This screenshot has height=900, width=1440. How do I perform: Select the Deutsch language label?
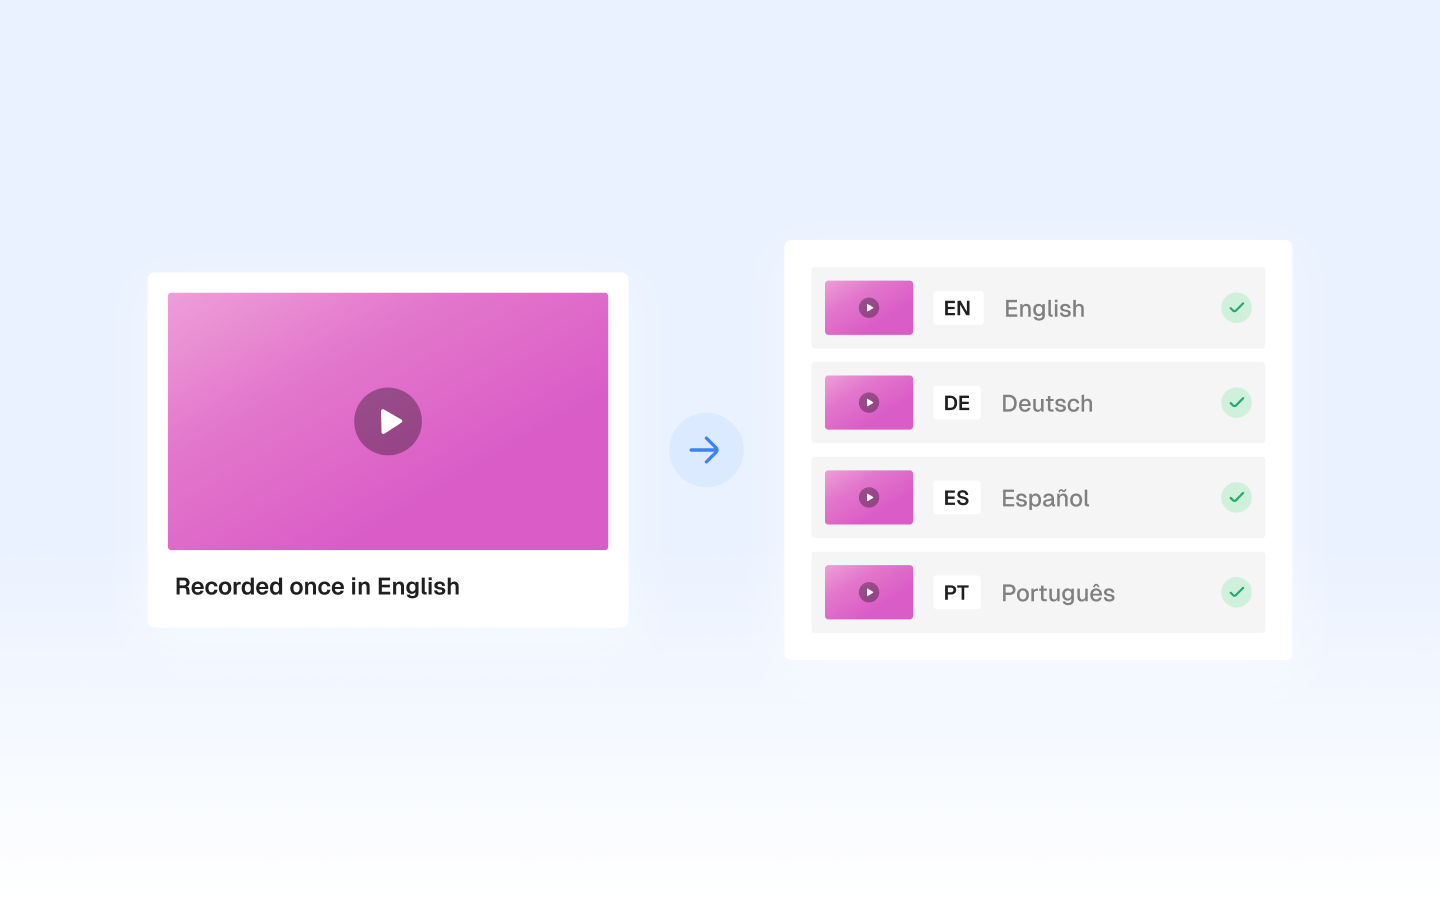click(1047, 403)
